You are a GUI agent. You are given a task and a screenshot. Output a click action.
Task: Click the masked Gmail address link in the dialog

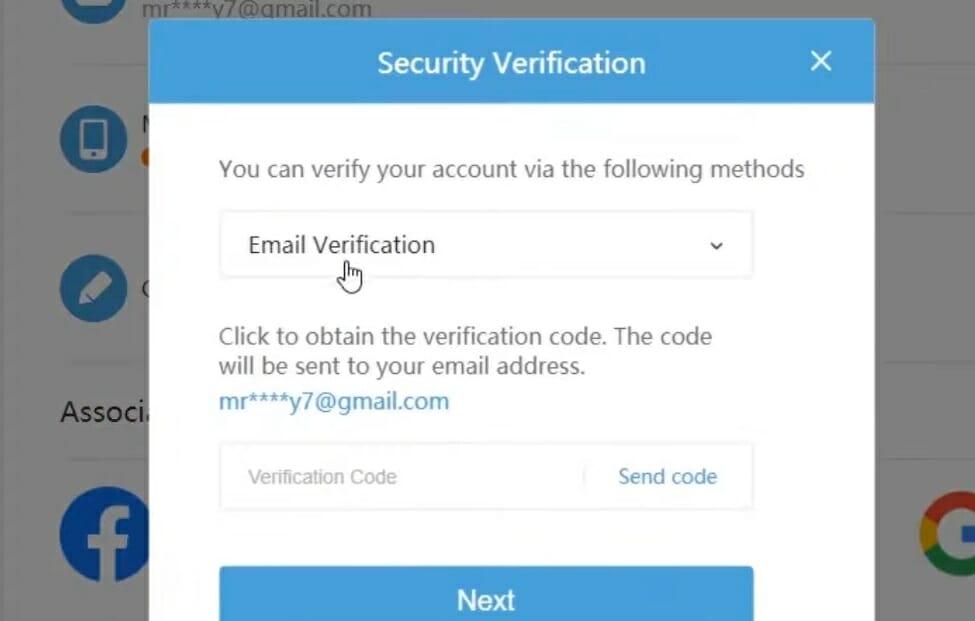click(334, 402)
